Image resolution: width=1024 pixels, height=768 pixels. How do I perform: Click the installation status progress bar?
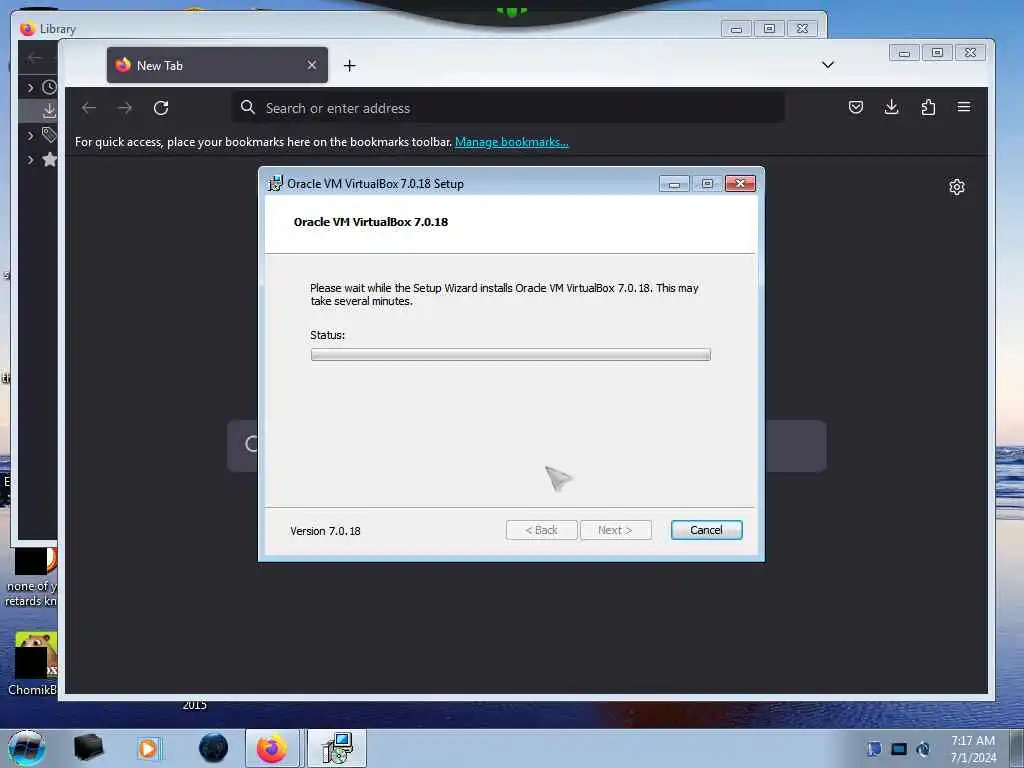coord(511,354)
